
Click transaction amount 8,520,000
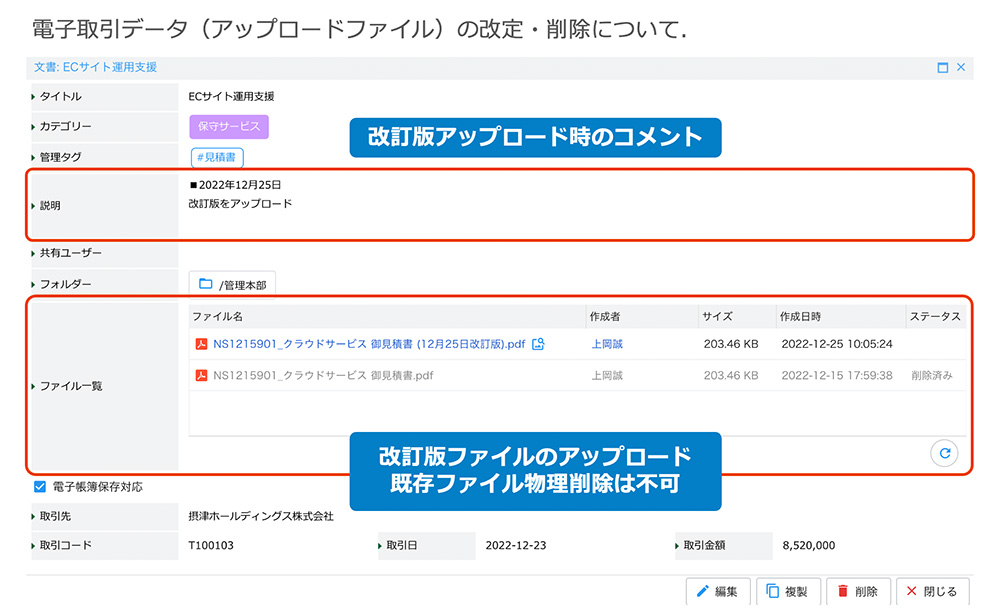pos(809,545)
